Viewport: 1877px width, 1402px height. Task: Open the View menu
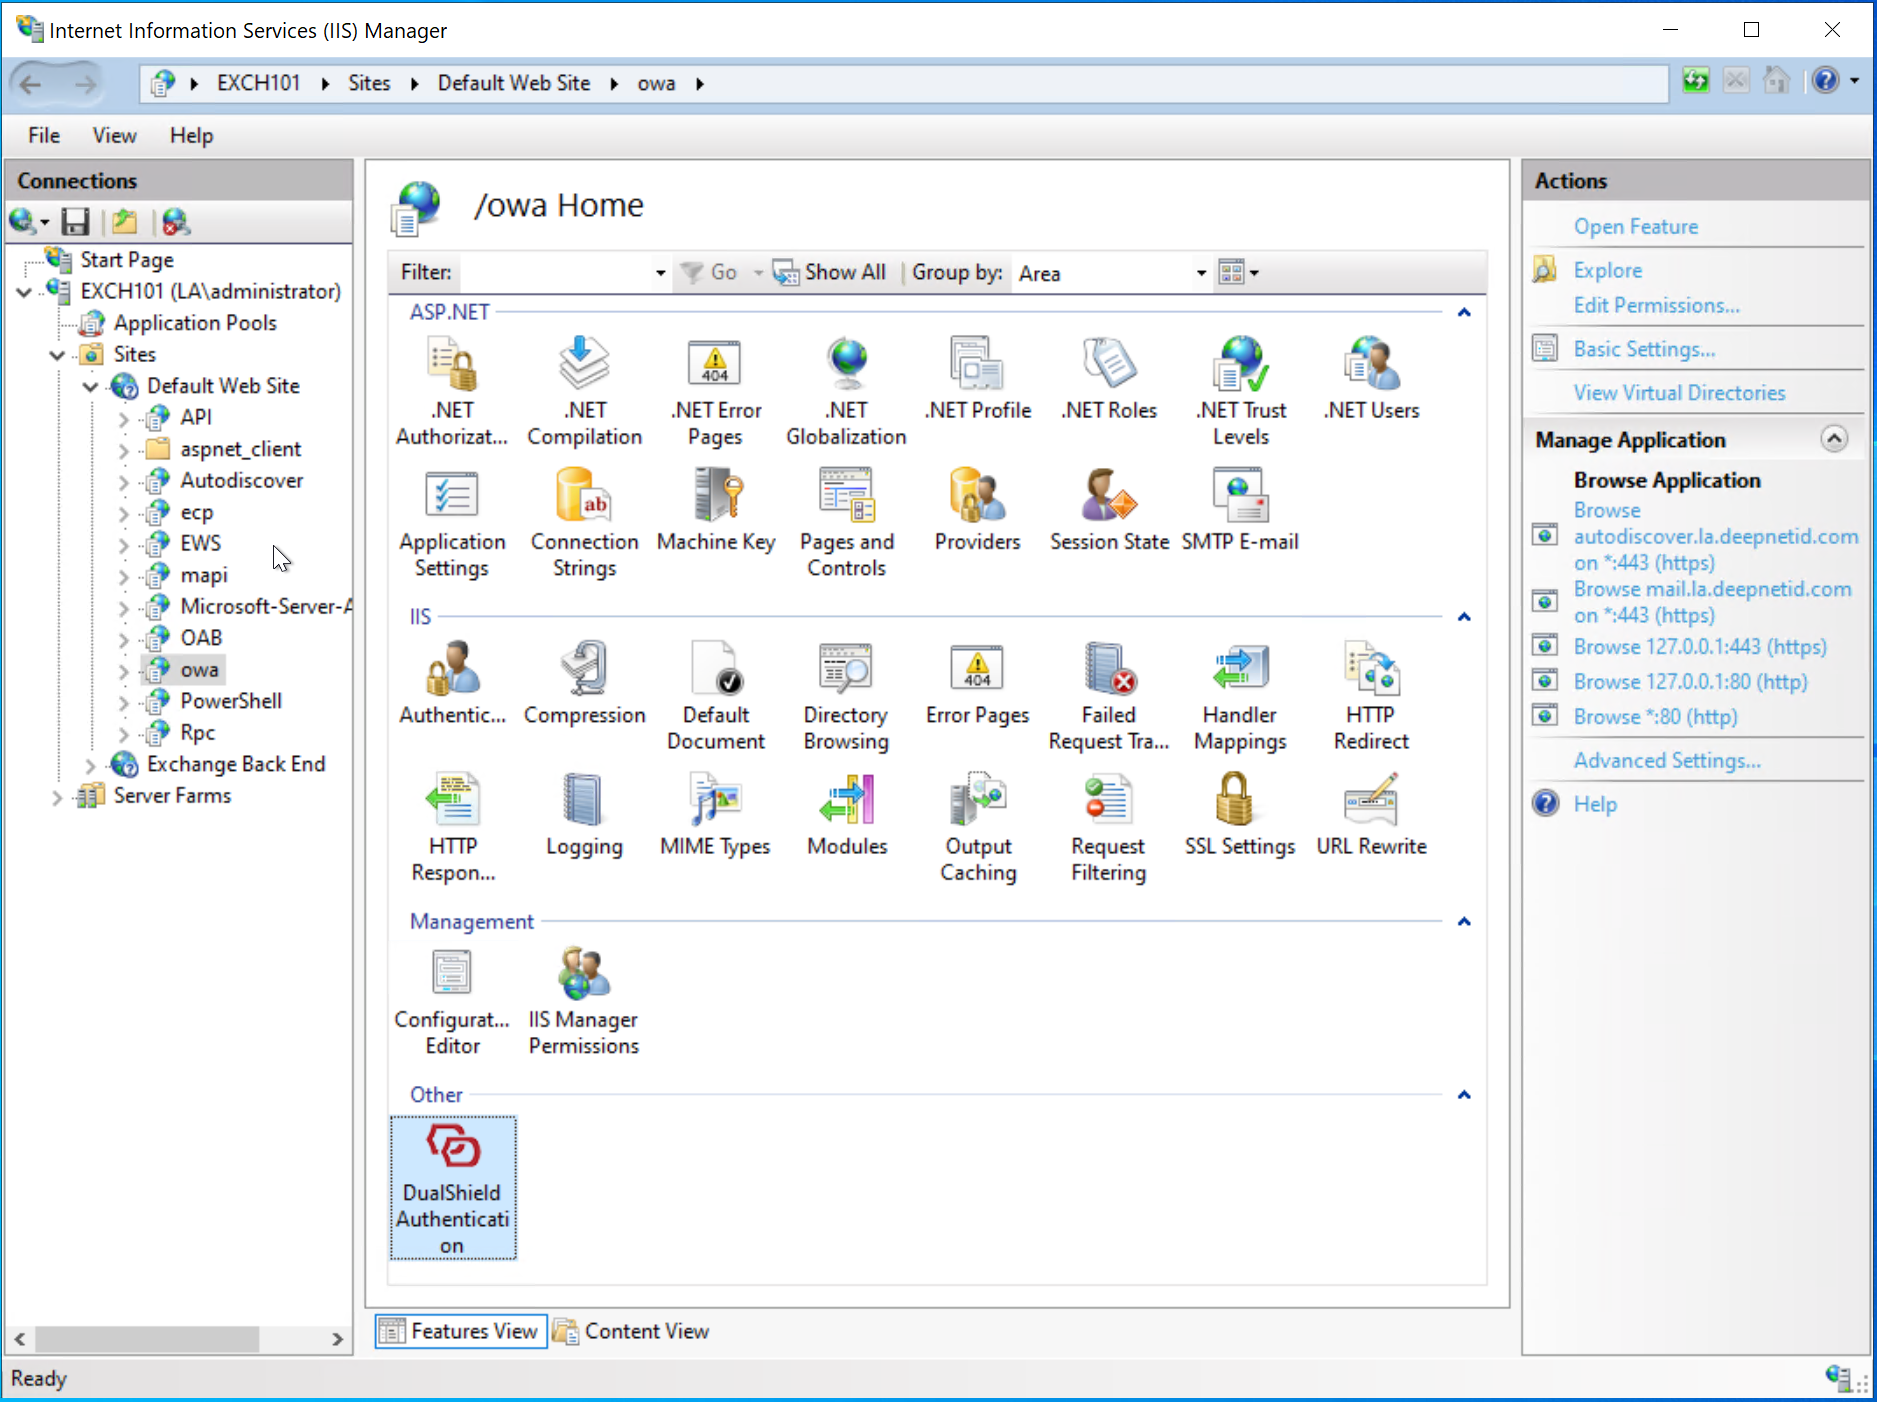114,136
